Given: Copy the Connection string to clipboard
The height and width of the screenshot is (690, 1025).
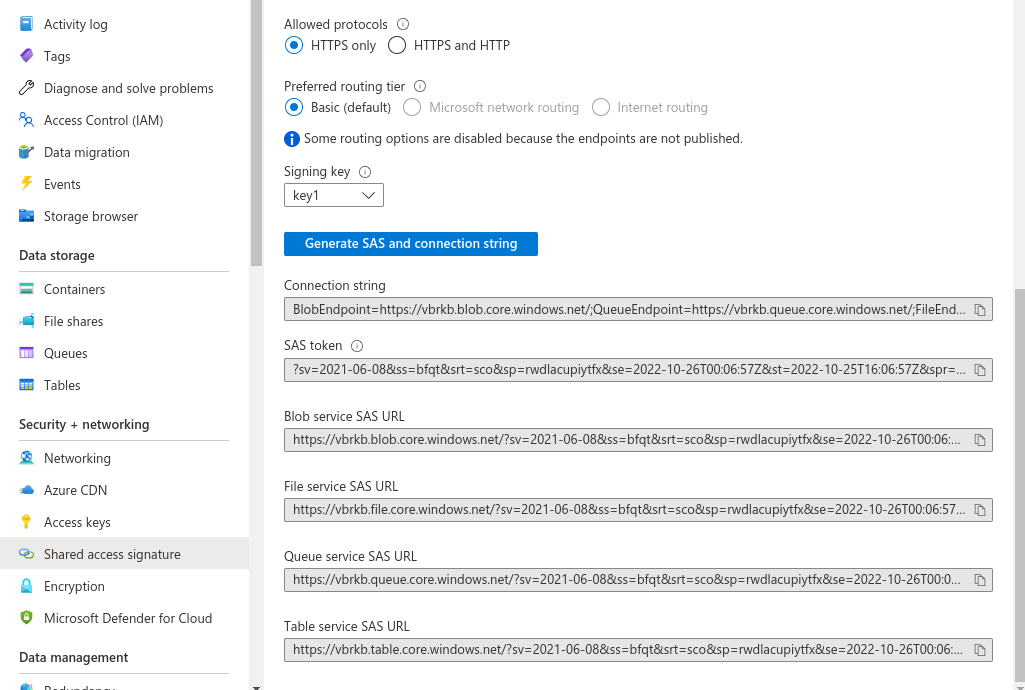Looking at the screenshot, I should coord(980,310).
